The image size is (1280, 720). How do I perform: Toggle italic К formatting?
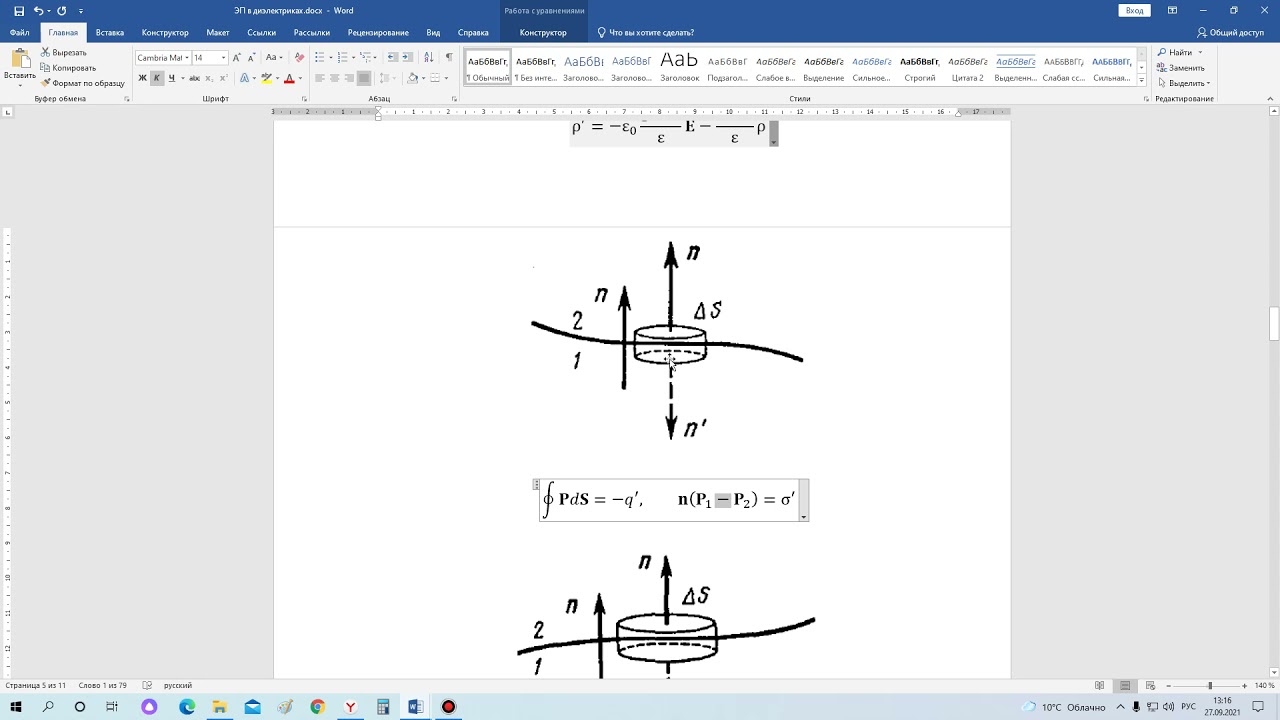click(156, 78)
